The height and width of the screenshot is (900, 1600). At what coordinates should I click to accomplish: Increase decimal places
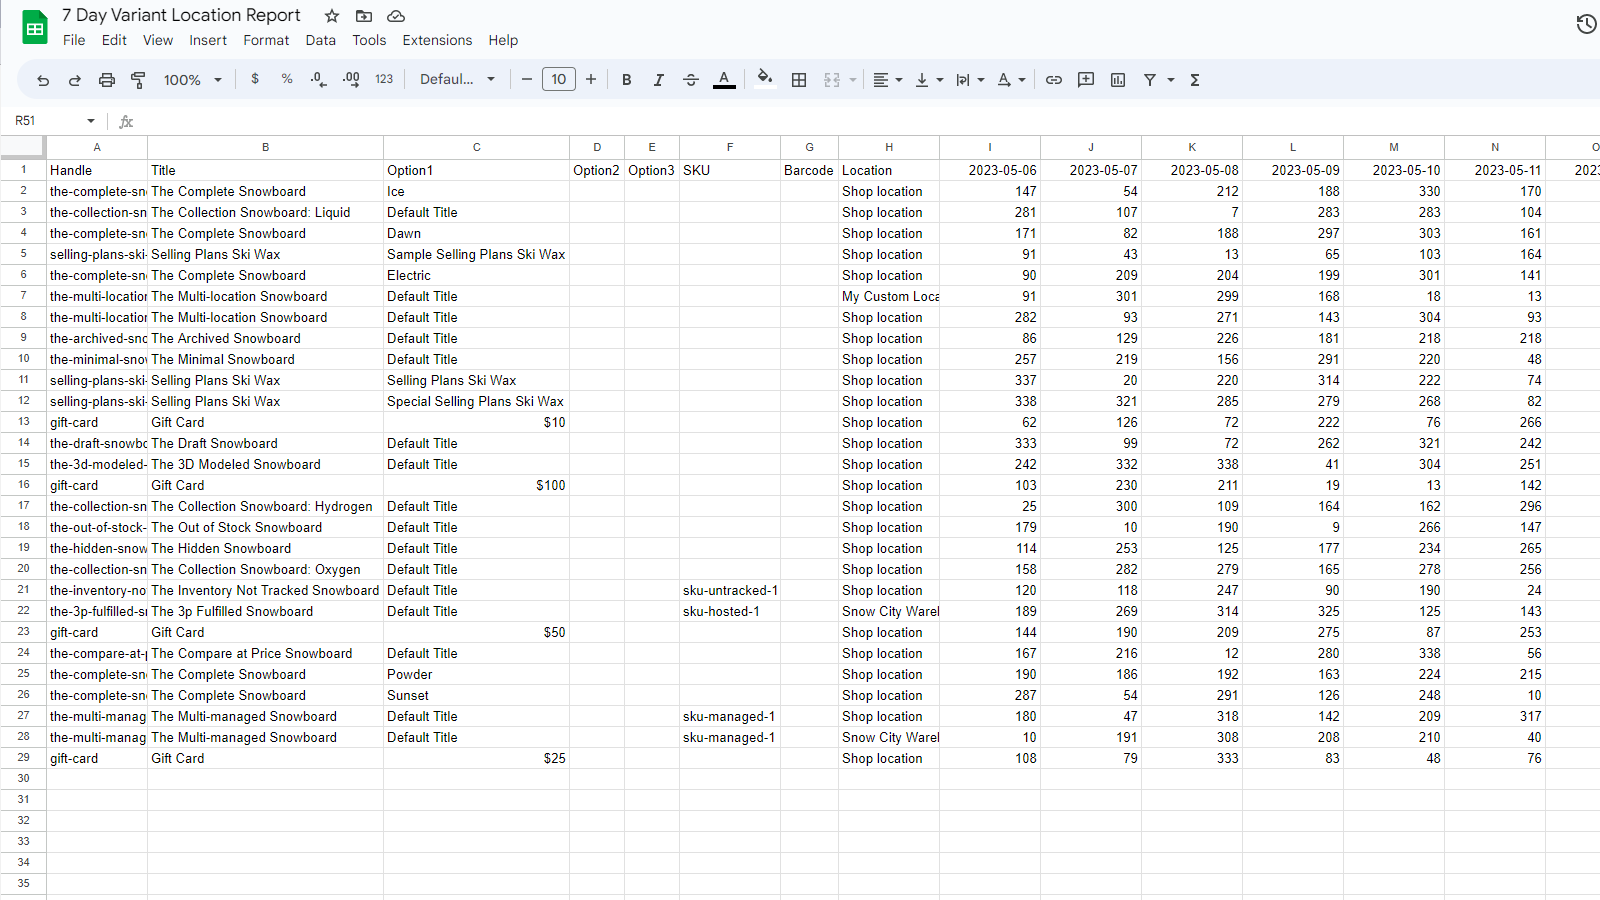(x=351, y=79)
